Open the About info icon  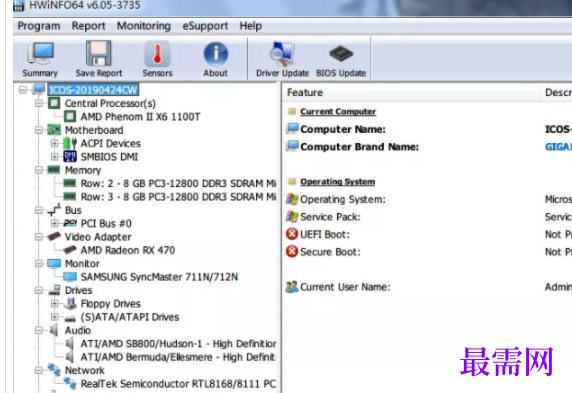[216, 59]
